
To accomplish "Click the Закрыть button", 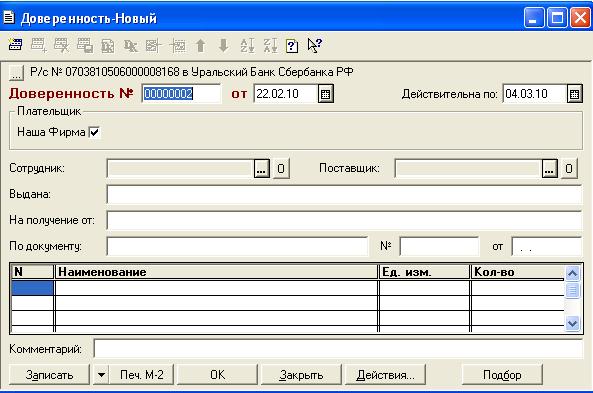I will 301,375.
